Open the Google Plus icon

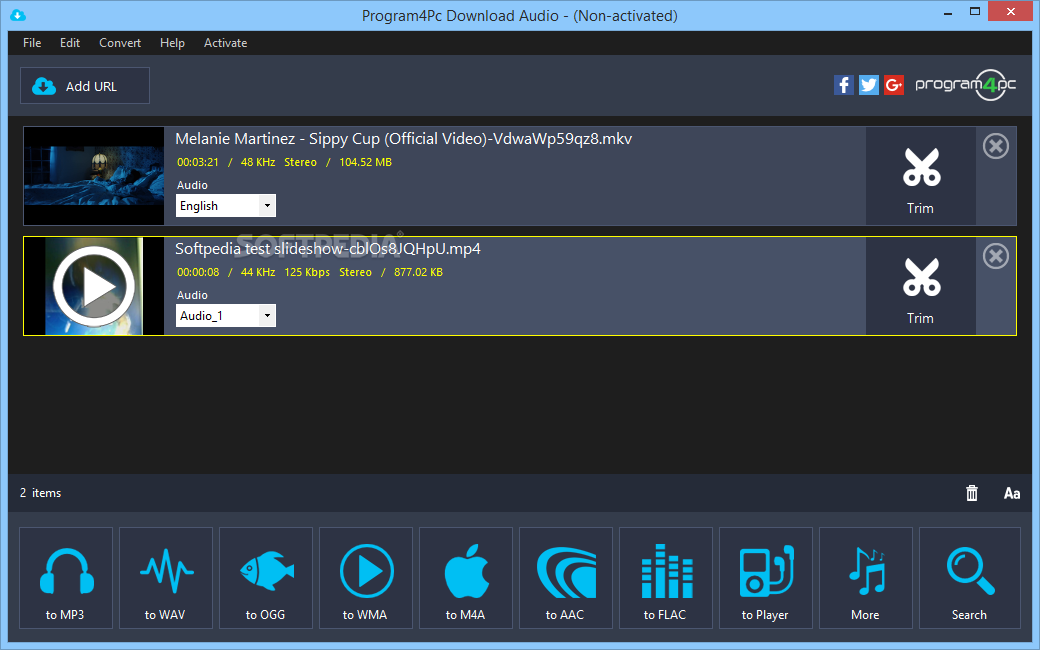point(894,85)
